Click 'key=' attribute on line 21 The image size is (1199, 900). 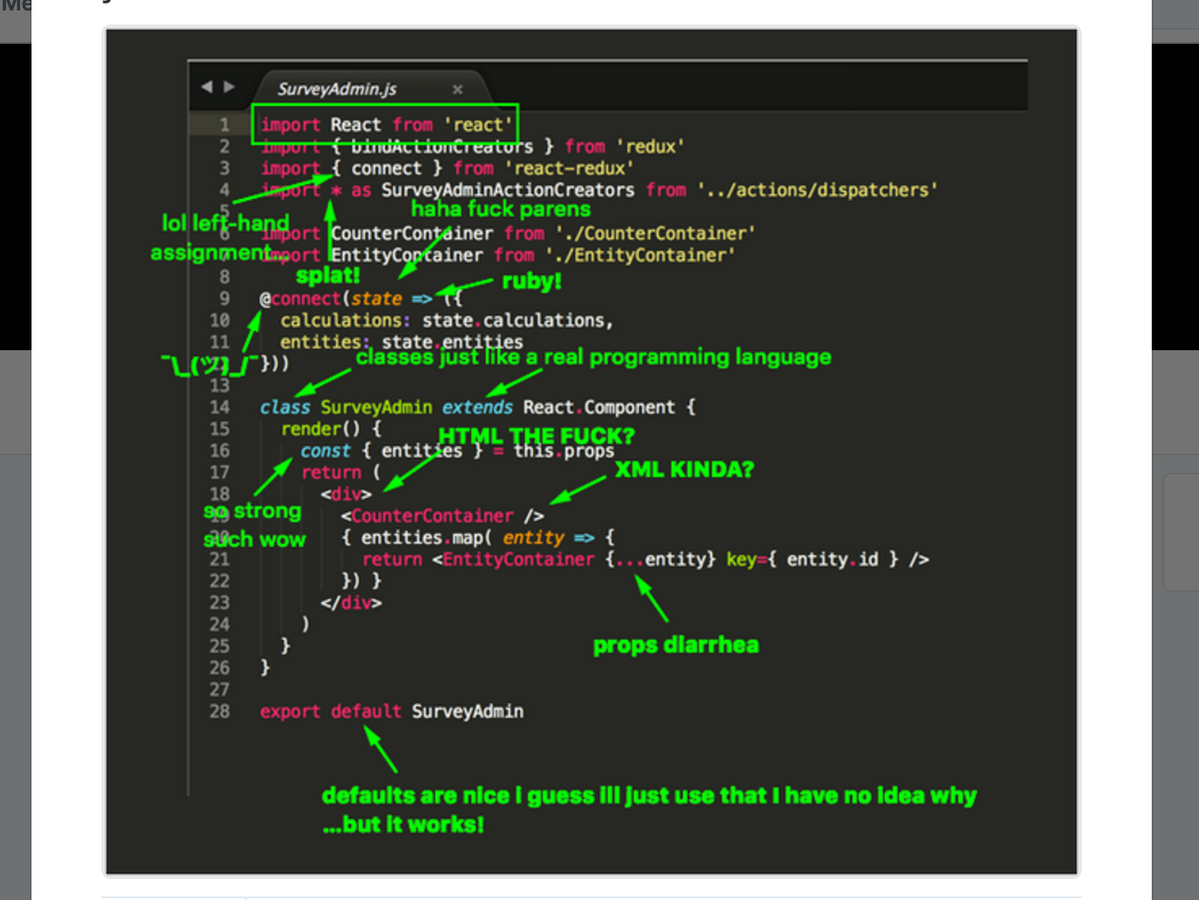point(746,560)
